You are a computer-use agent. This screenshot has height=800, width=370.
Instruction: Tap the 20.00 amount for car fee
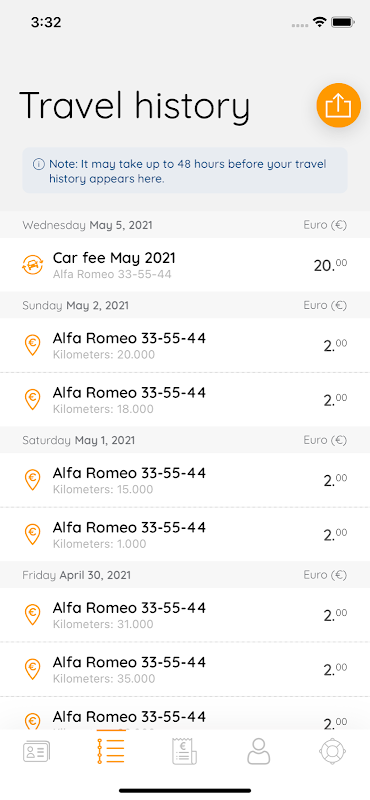point(330,265)
